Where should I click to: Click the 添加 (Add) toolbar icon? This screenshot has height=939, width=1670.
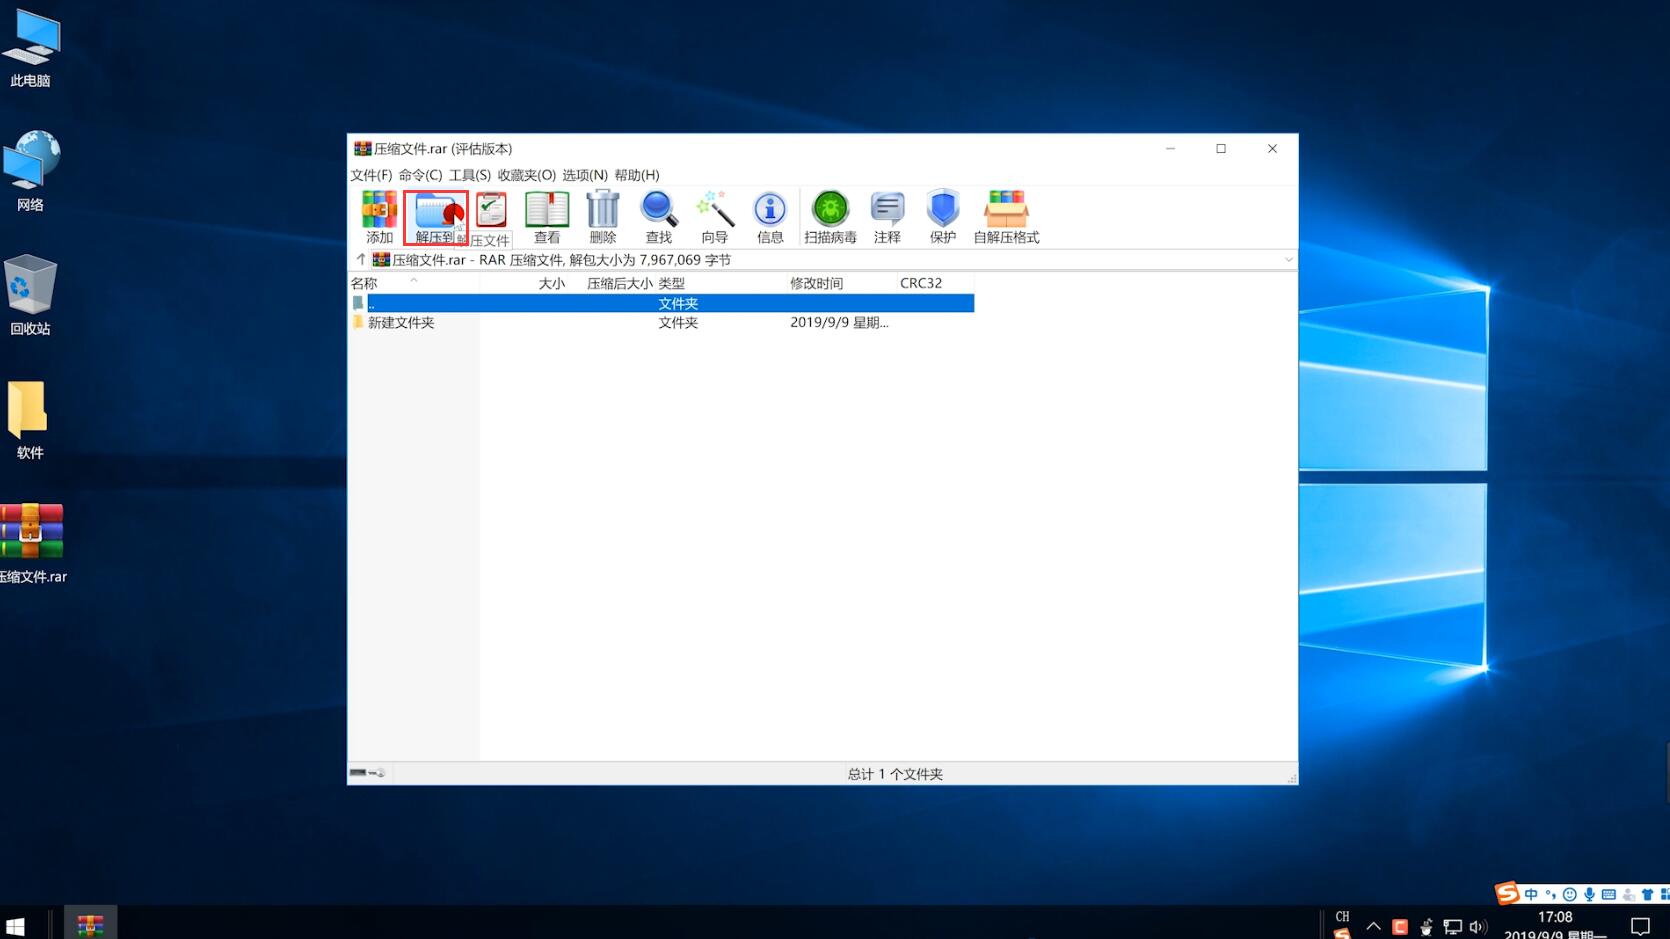coord(379,217)
